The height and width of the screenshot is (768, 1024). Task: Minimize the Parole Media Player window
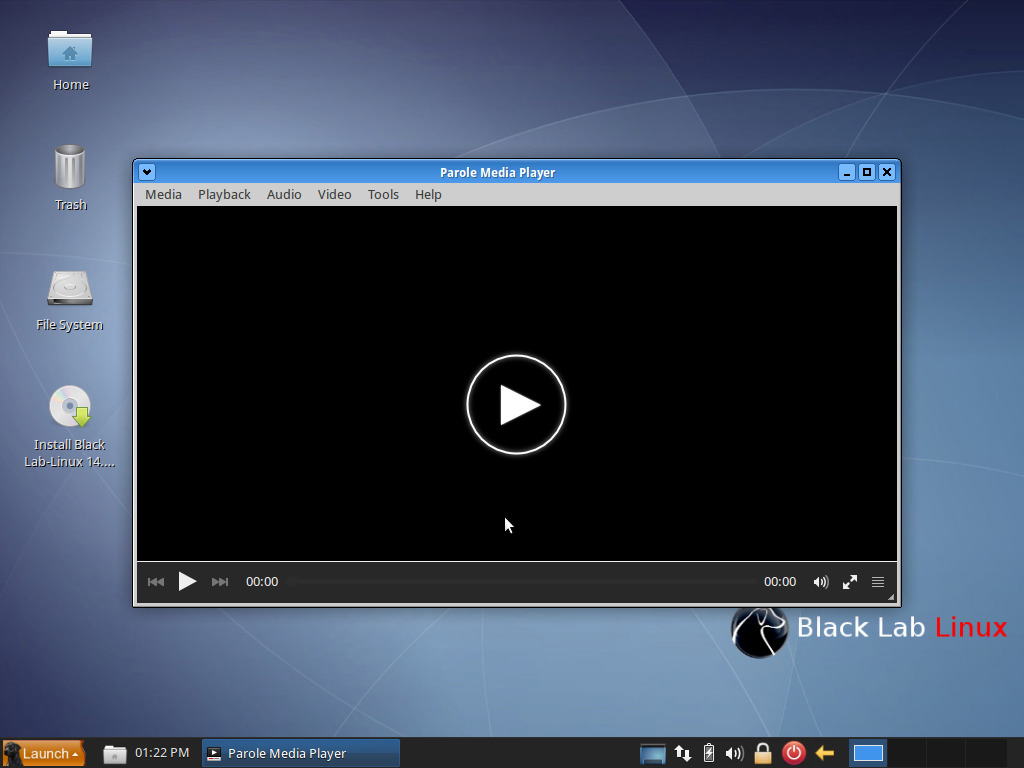[847, 172]
